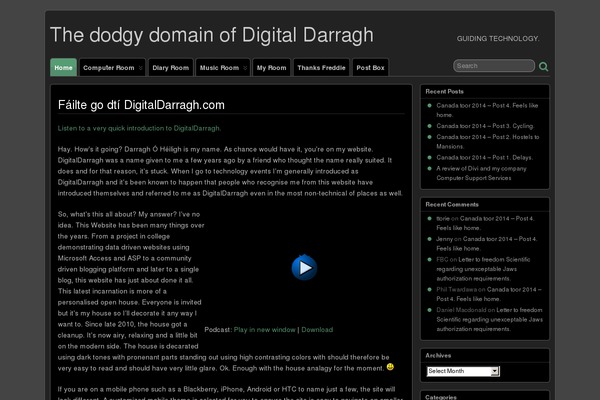Screen dimensions: 600x400
Task: Open the comment by Jenny on Canada toor
Action: (487, 243)
